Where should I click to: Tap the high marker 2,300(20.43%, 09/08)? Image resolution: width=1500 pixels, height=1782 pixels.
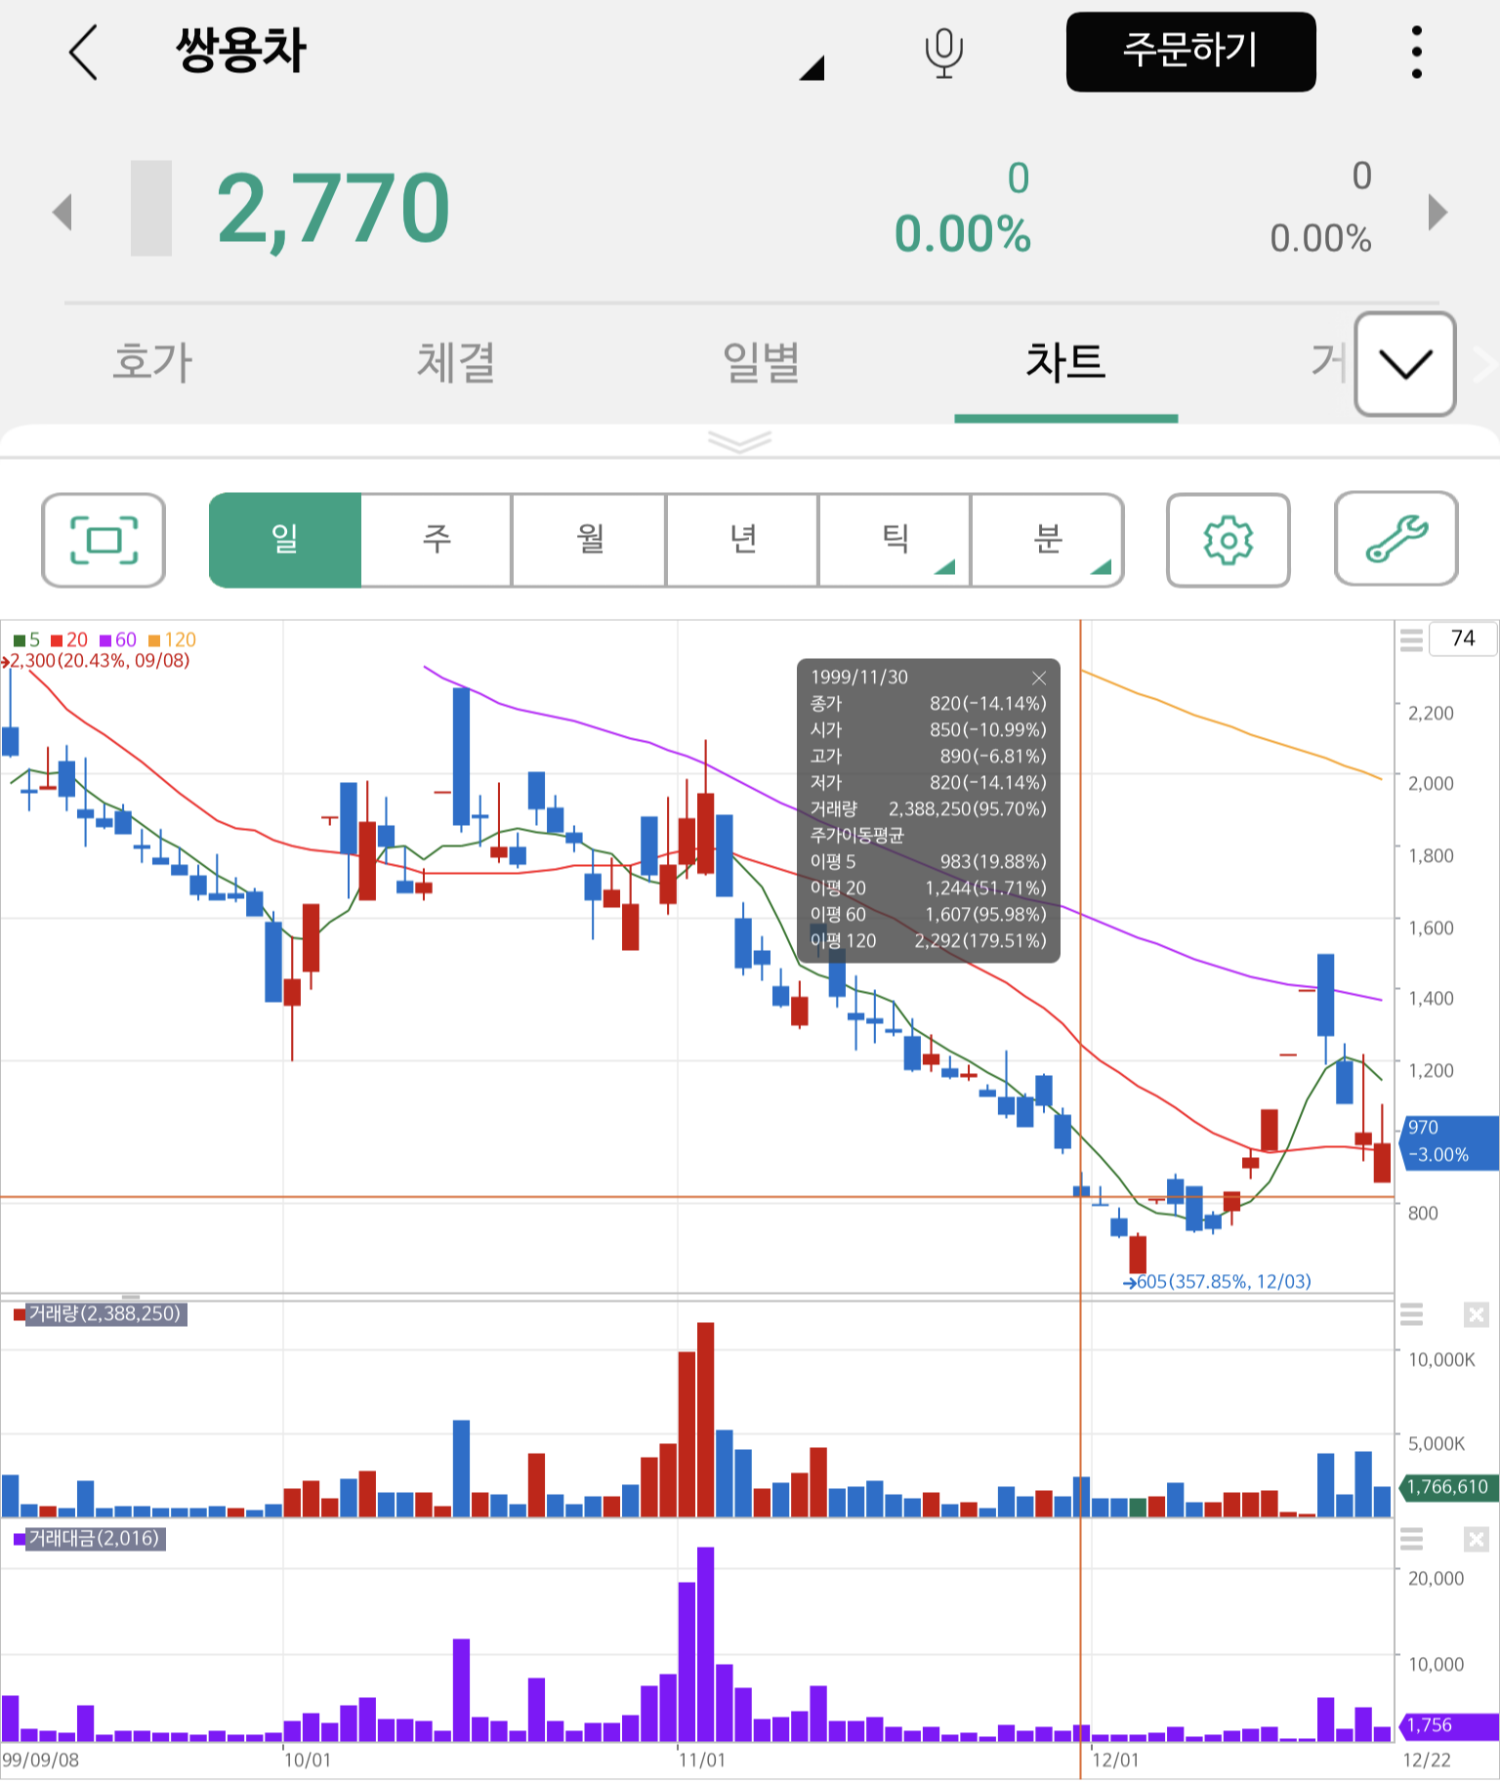pyautogui.click(x=96, y=660)
